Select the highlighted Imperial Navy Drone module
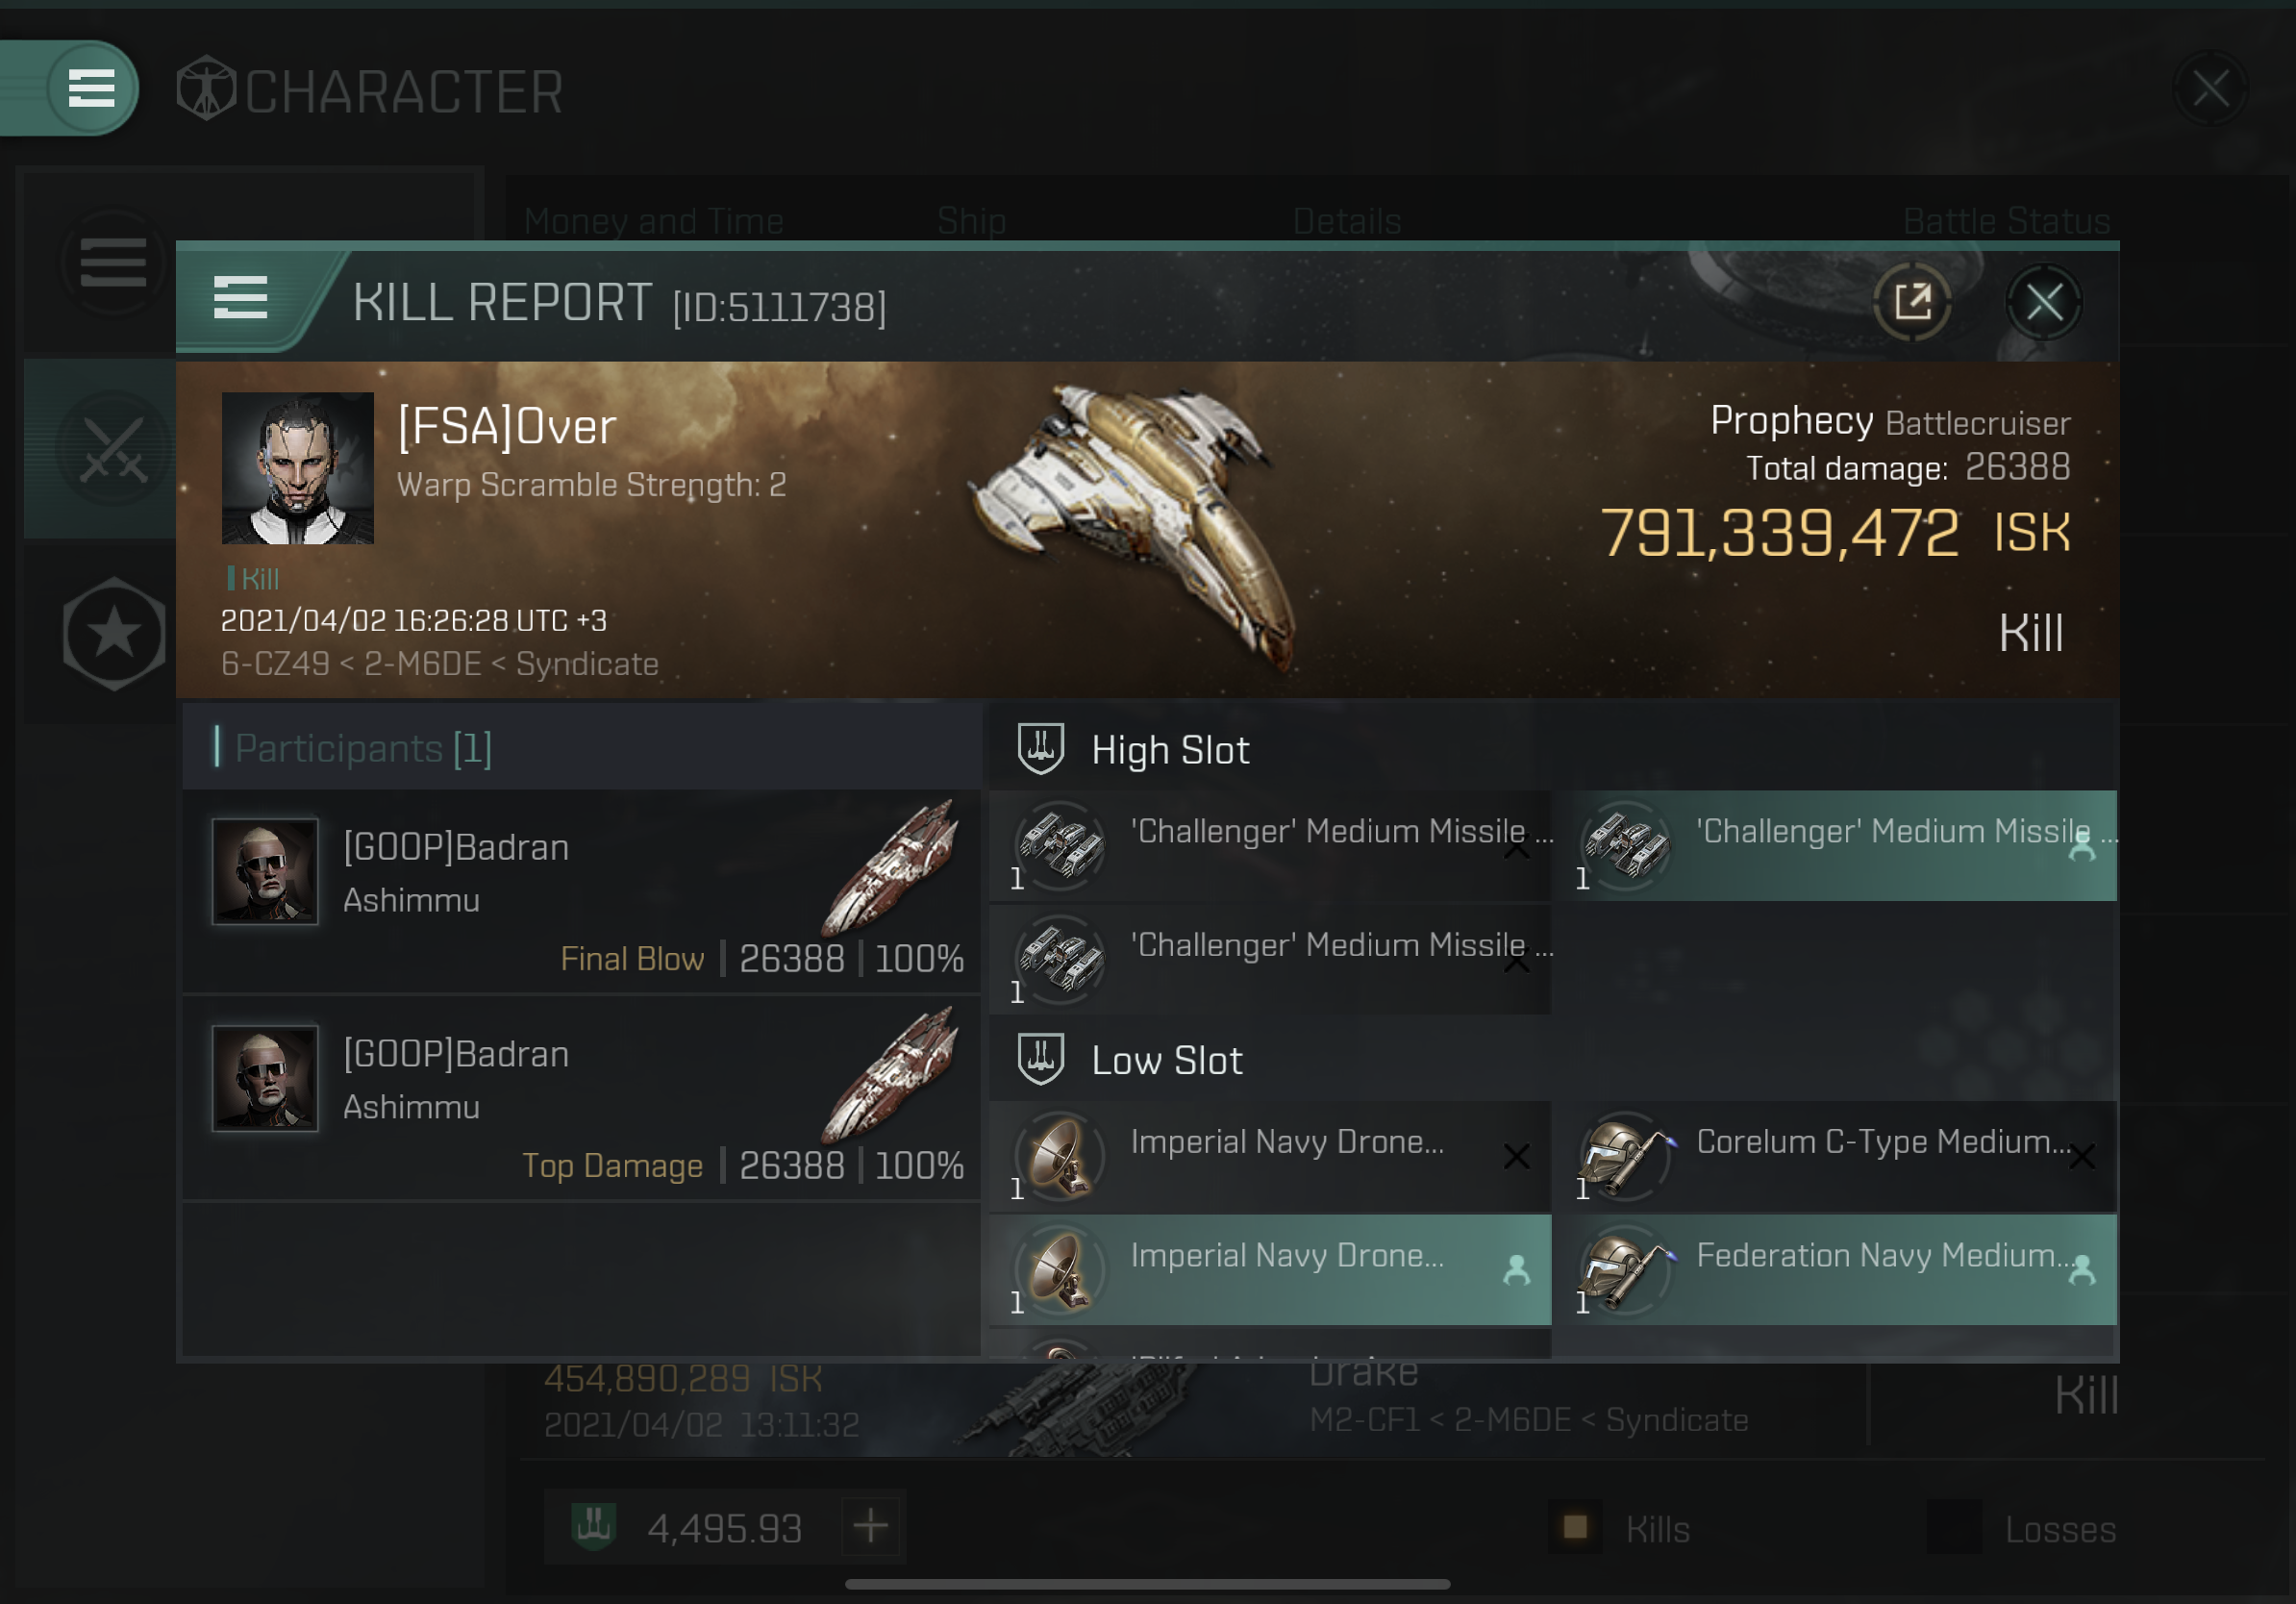 (1270, 1270)
